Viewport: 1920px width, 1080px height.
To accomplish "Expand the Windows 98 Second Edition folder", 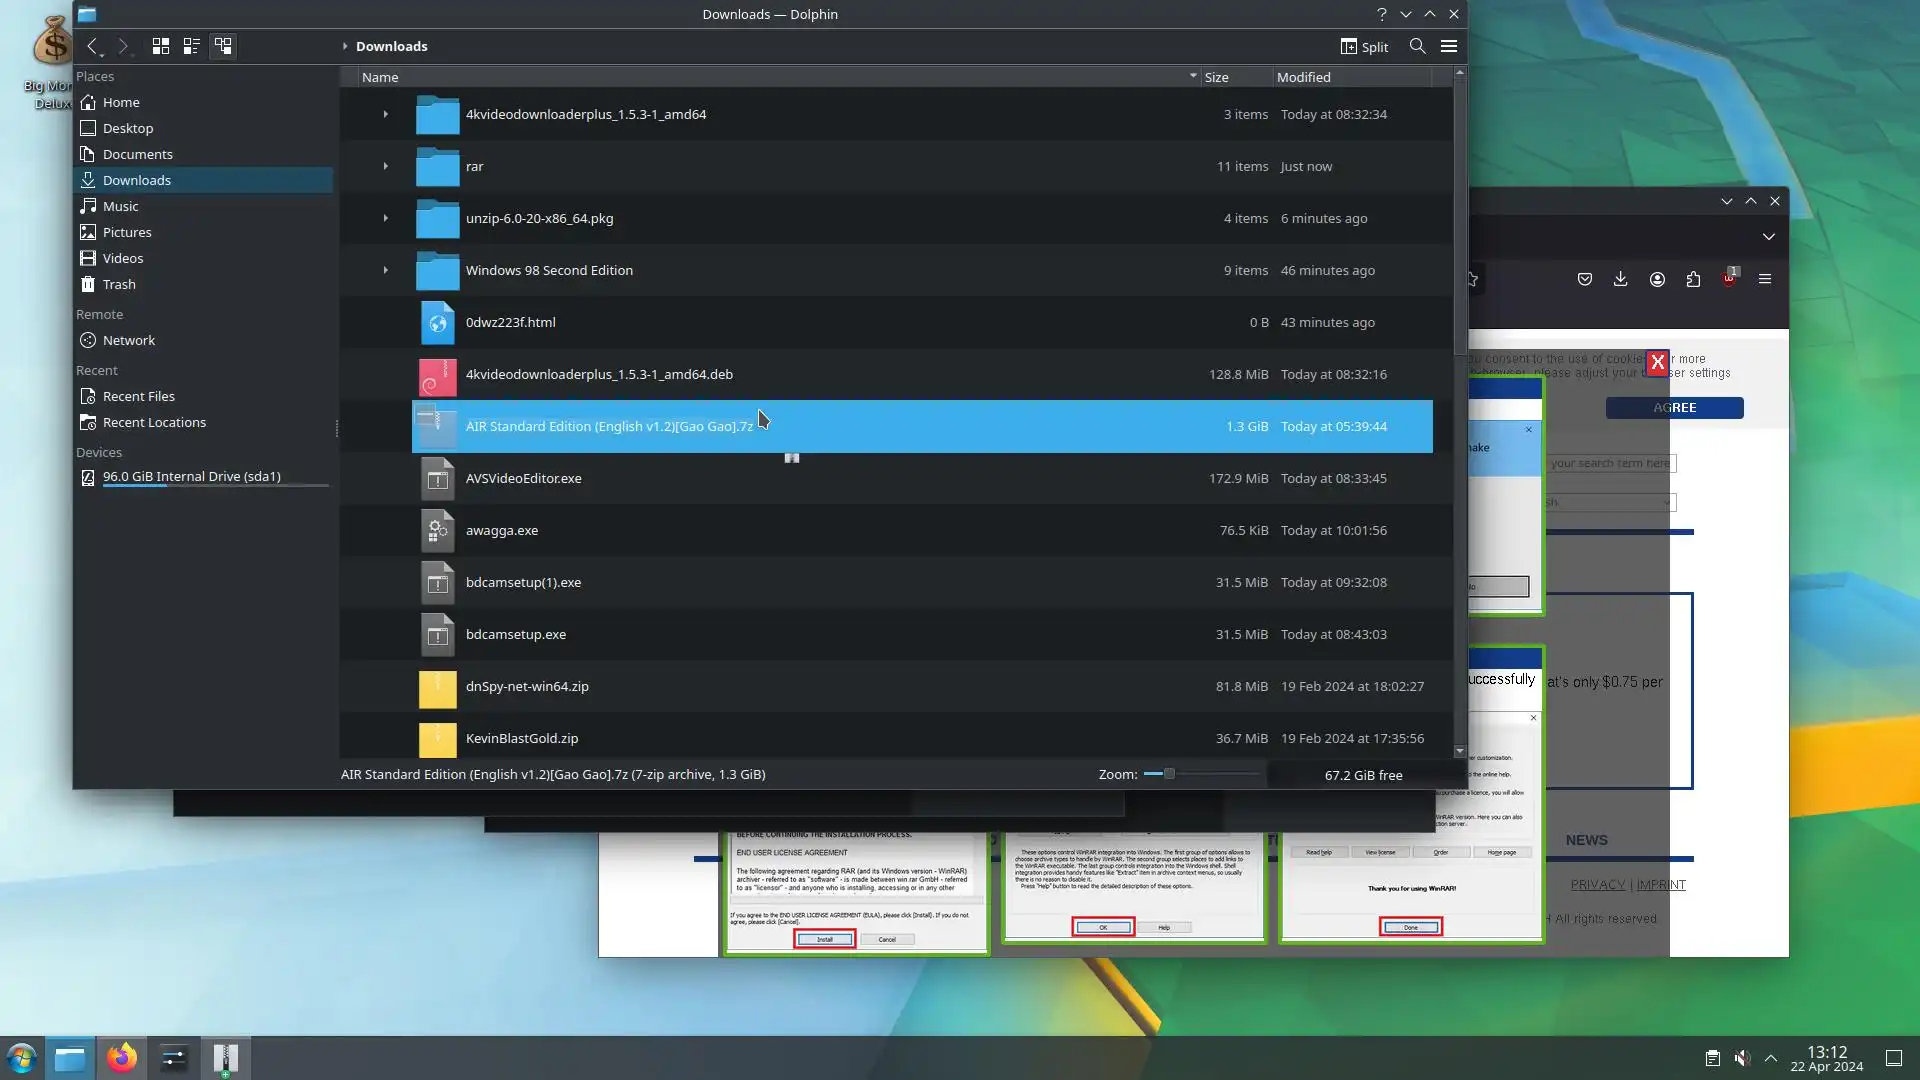I will (385, 270).
